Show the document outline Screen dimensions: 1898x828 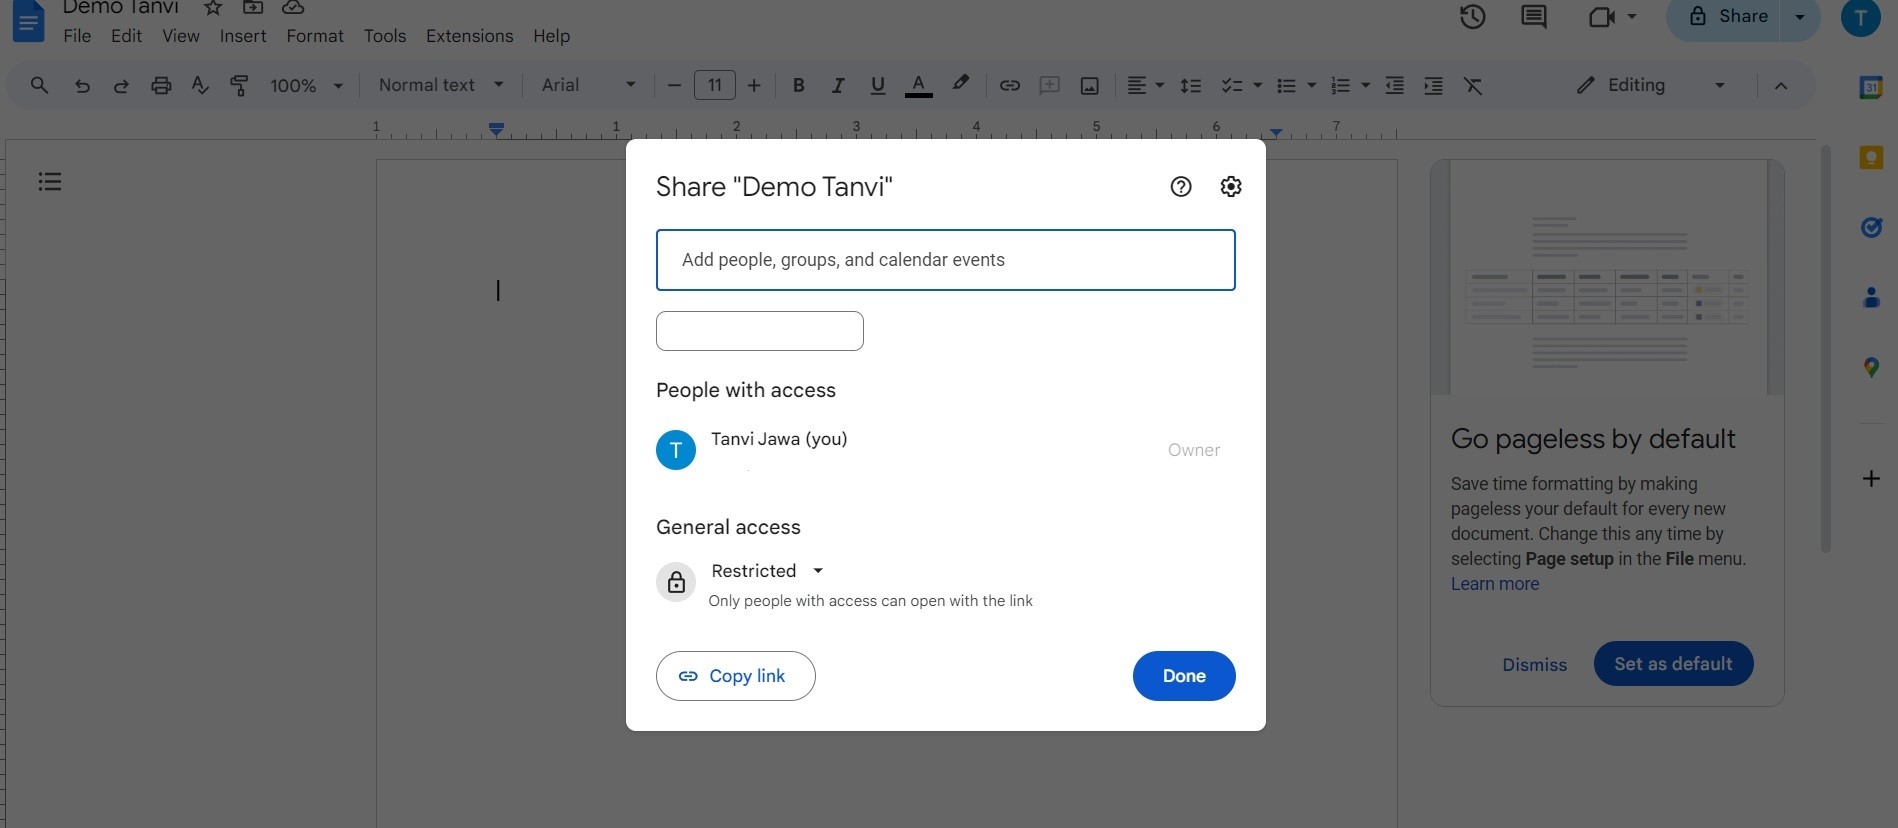[x=50, y=182]
